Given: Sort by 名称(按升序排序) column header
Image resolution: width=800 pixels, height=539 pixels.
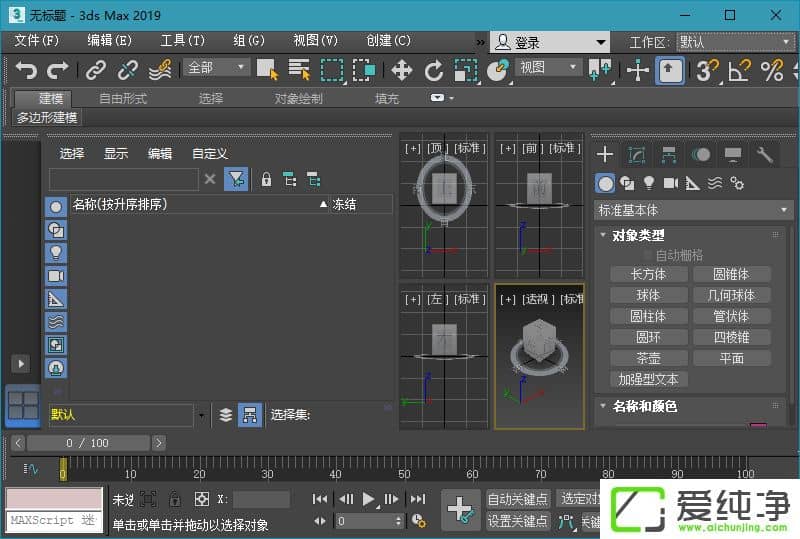Looking at the screenshot, I should (200, 205).
